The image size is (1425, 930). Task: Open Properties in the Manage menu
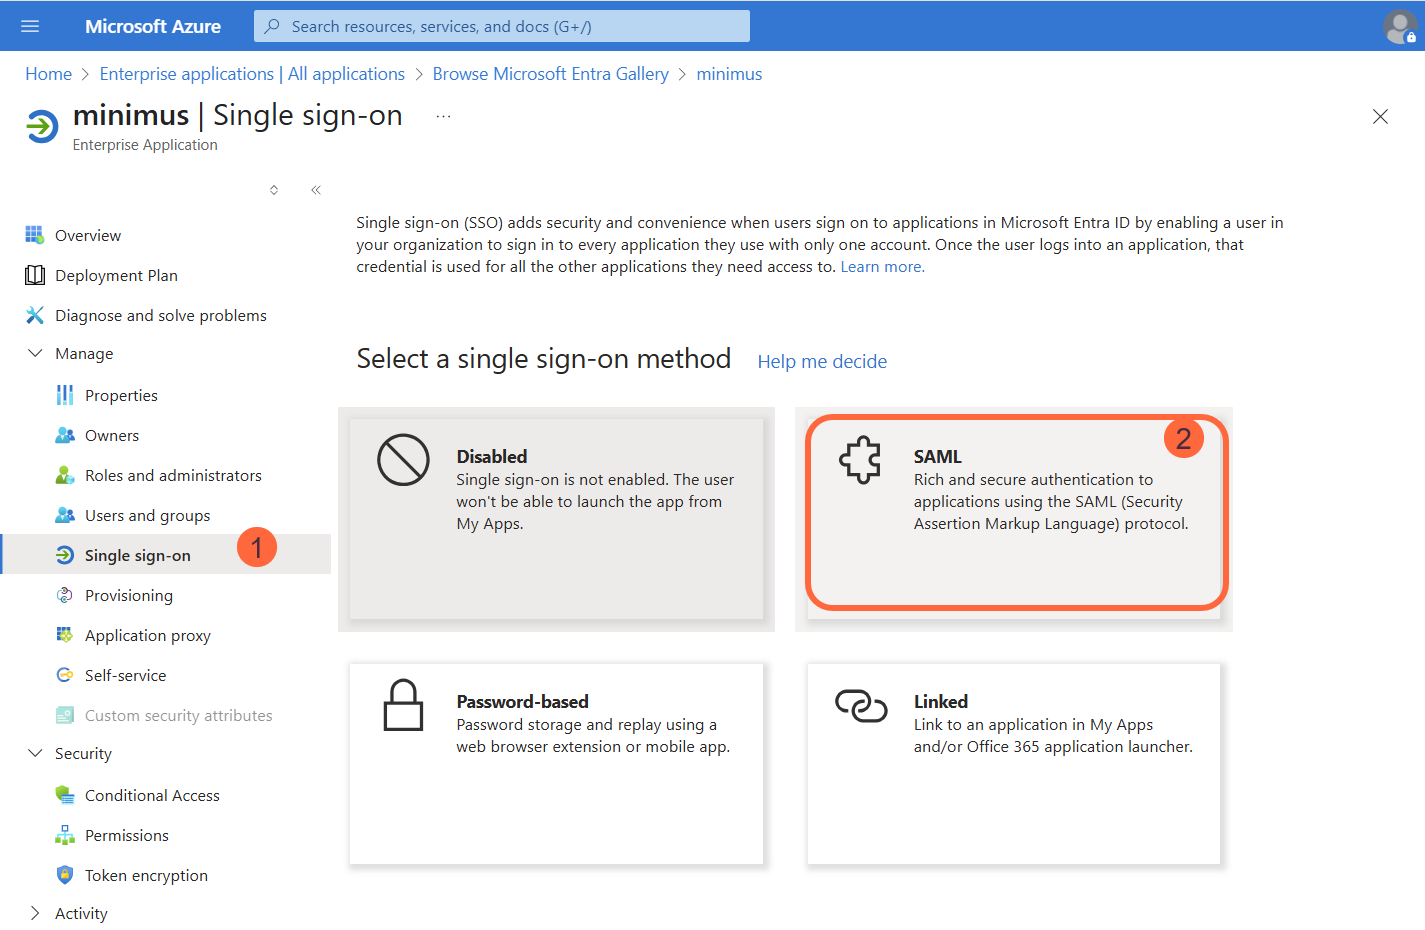click(x=121, y=395)
